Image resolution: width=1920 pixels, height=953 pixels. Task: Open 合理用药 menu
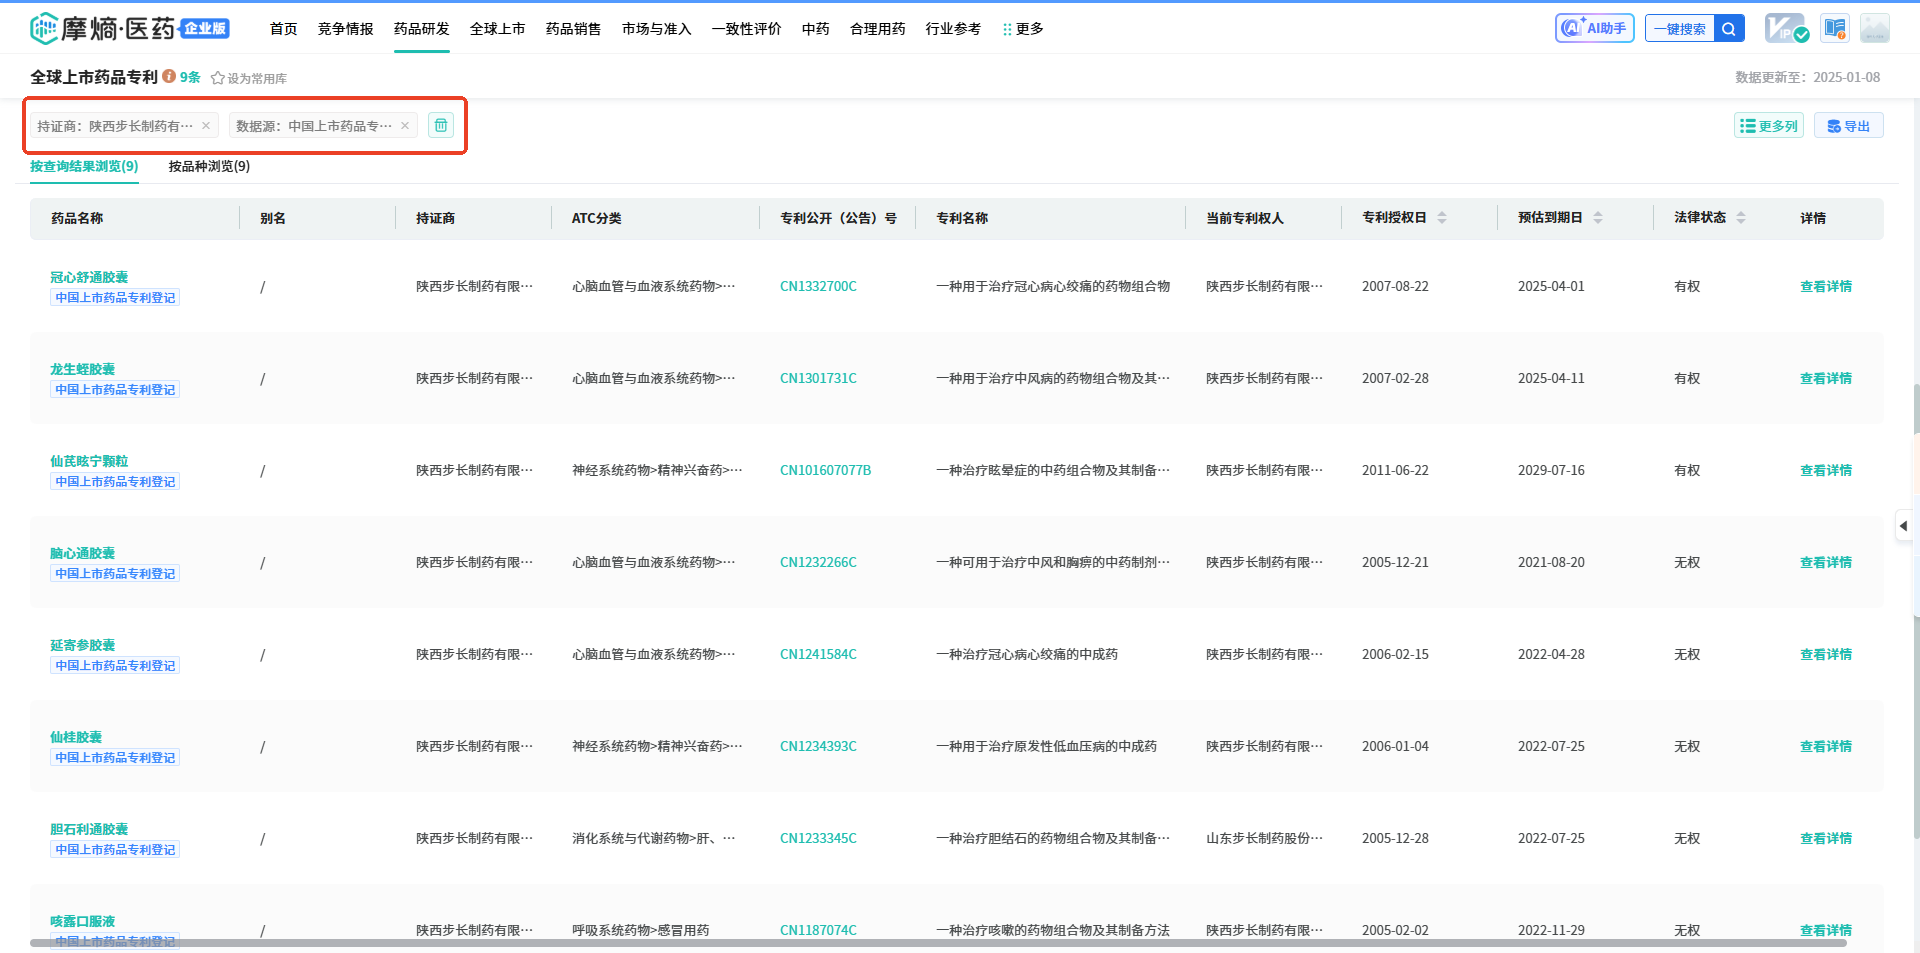coord(878,29)
